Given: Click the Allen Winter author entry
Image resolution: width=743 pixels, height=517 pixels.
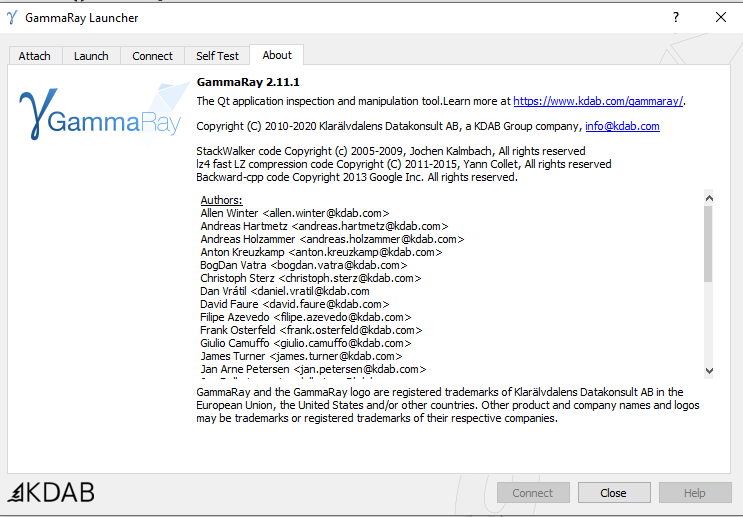Looking at the screenshot, I should pos(294,213).
